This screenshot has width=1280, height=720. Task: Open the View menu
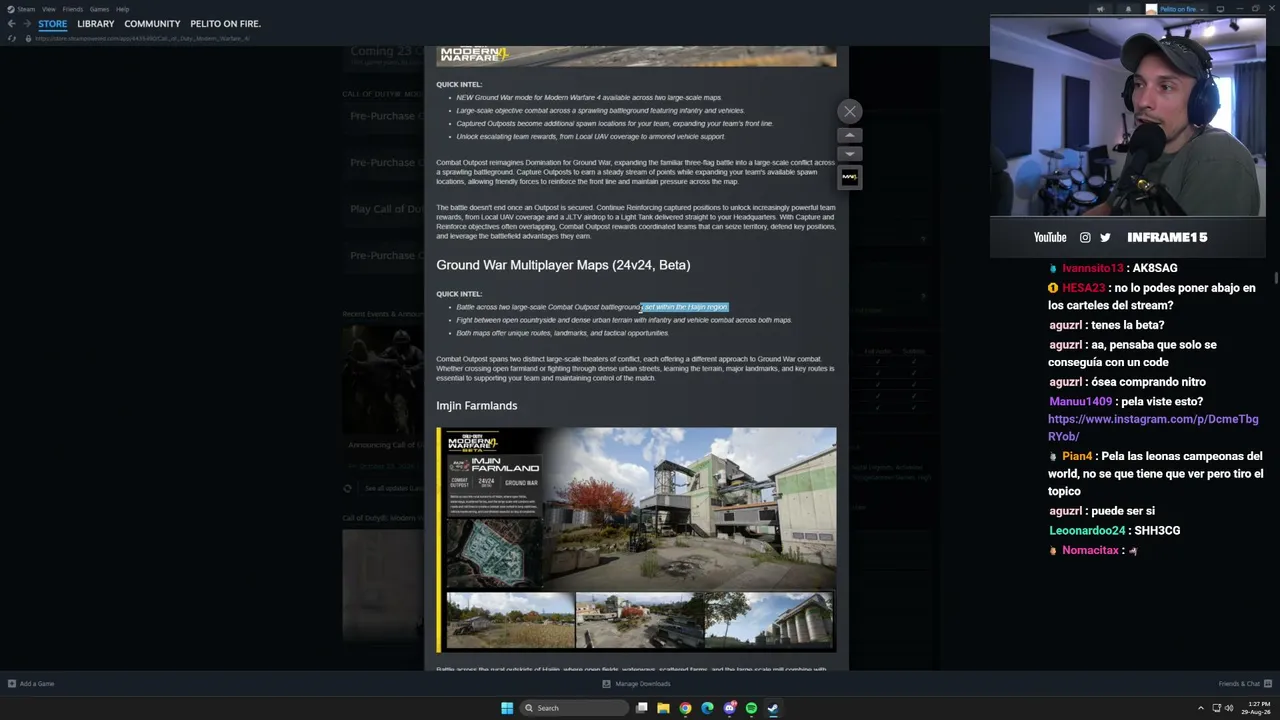click(x=48, y=9)
